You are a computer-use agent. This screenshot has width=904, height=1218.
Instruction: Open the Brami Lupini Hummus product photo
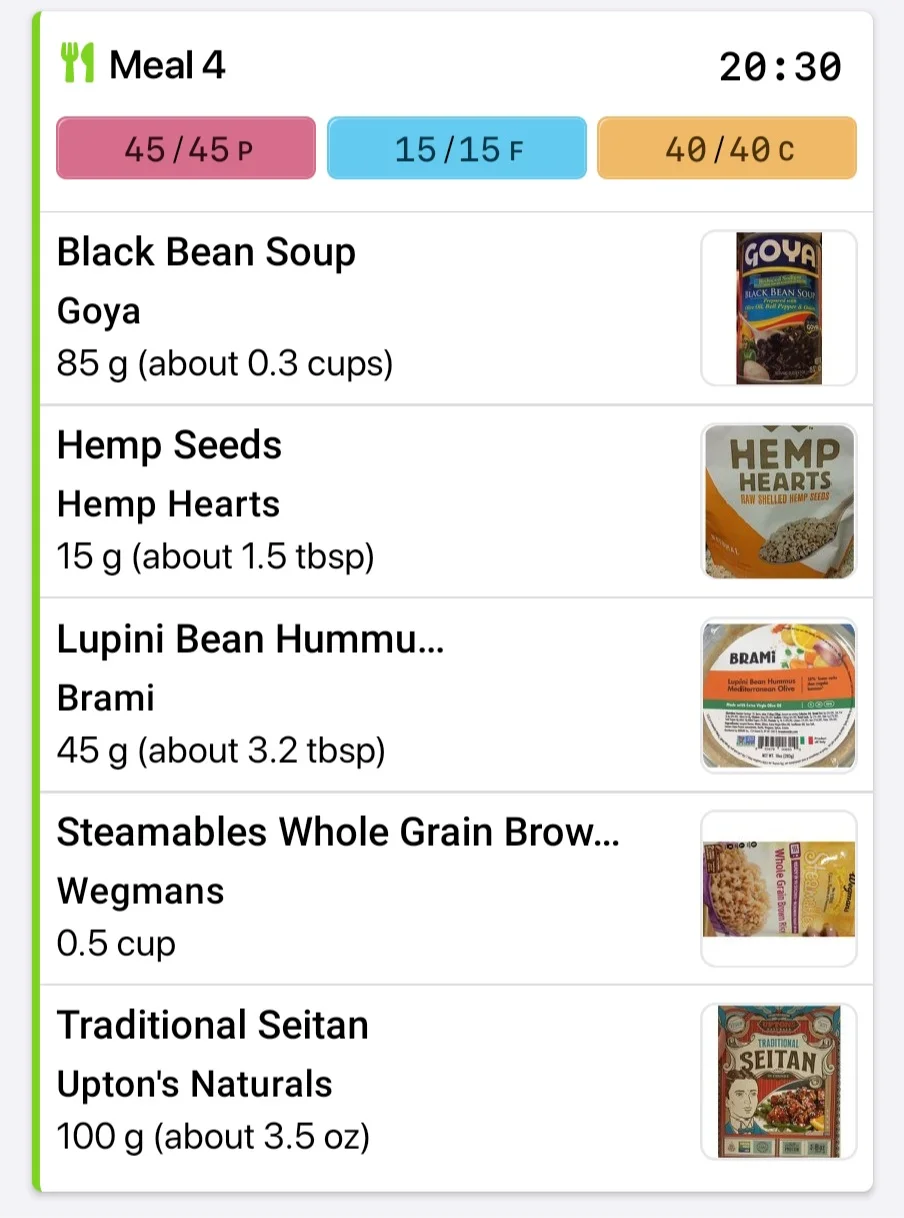click(779, 695)
